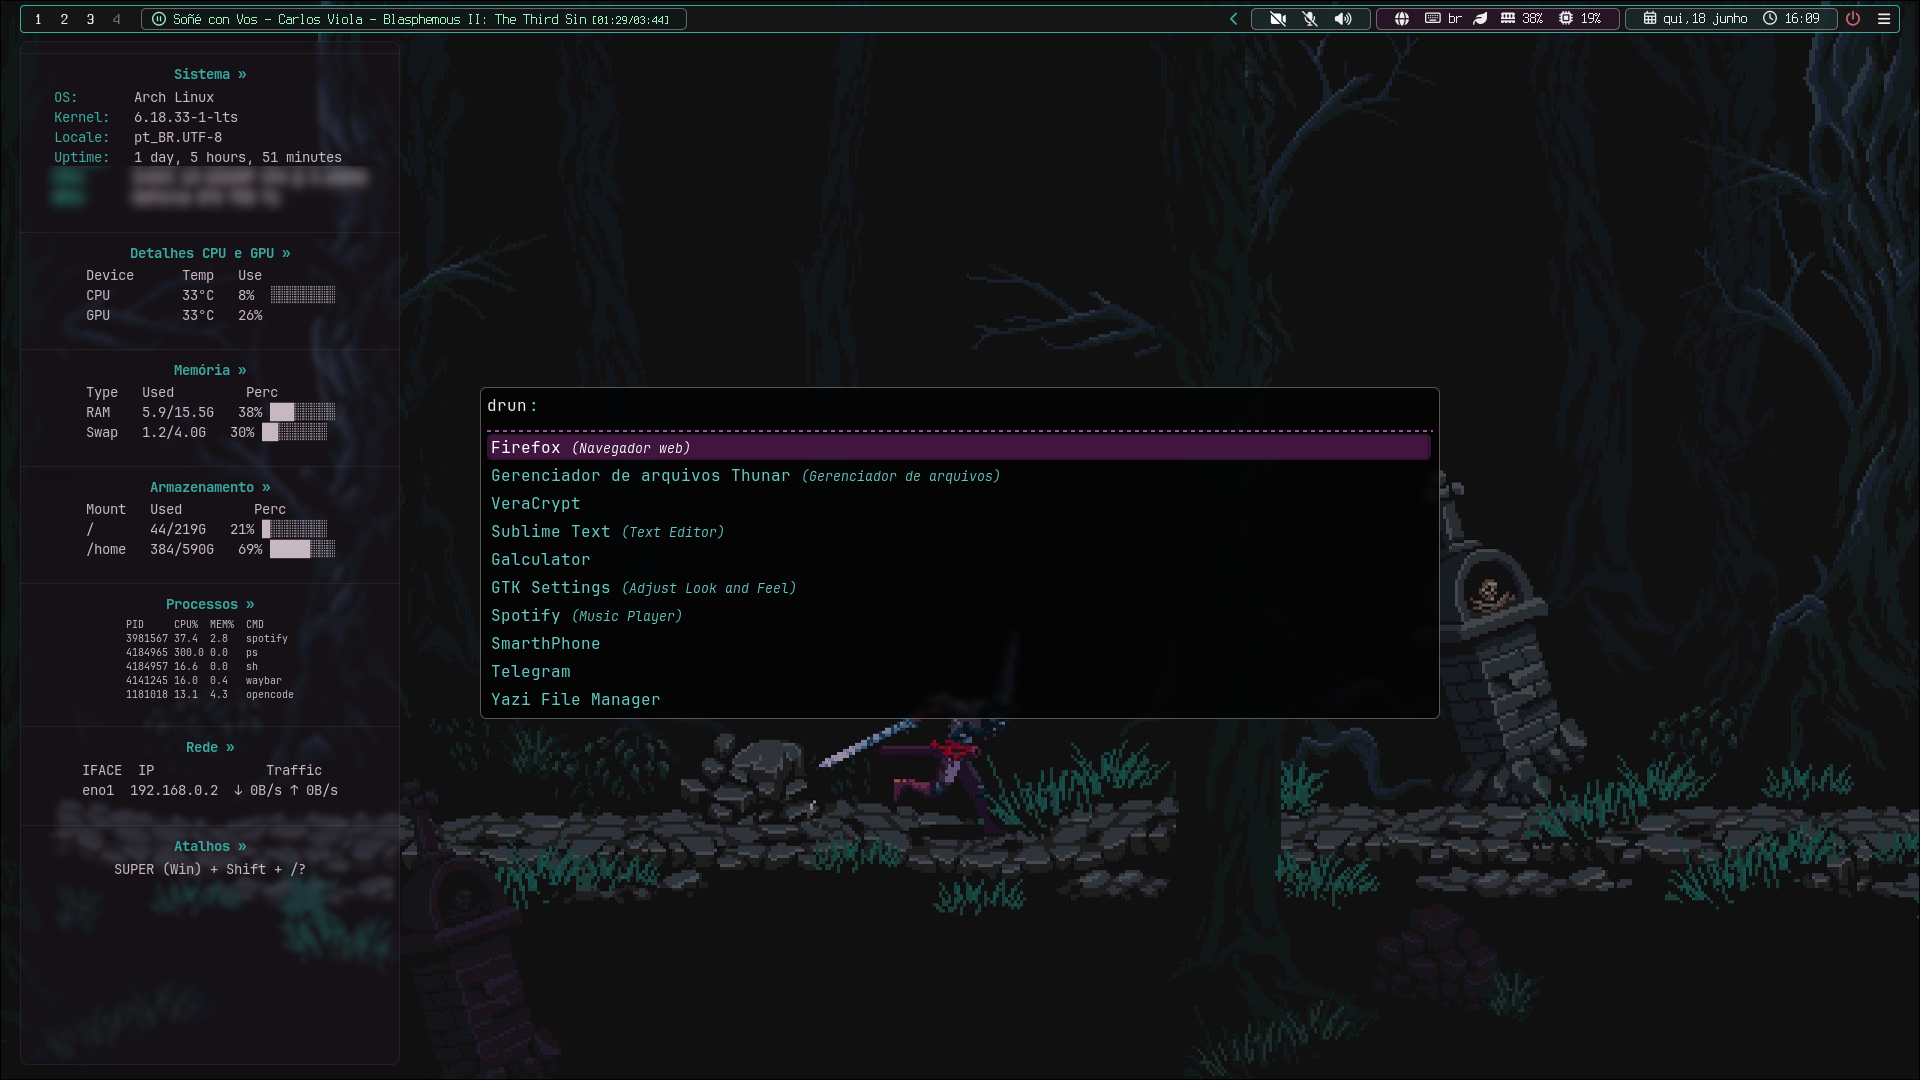Switch to workspace 2
The height and width of the screenshot is (1080, 1920).
click(64, 19)
